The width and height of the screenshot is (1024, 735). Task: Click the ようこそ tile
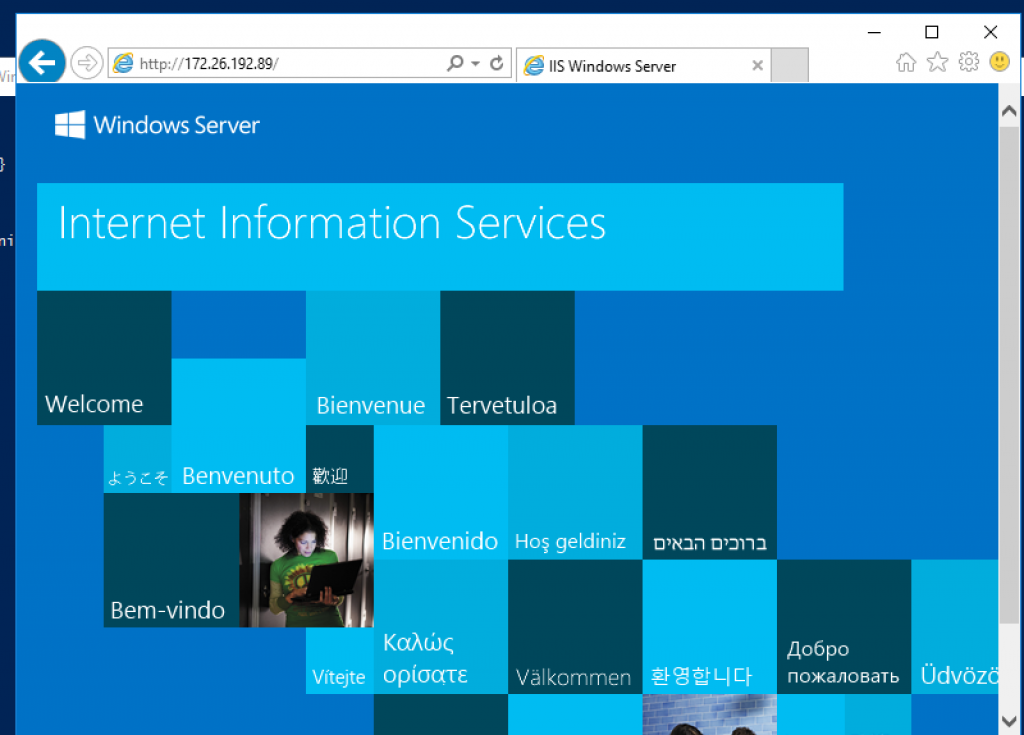(138, 459)
